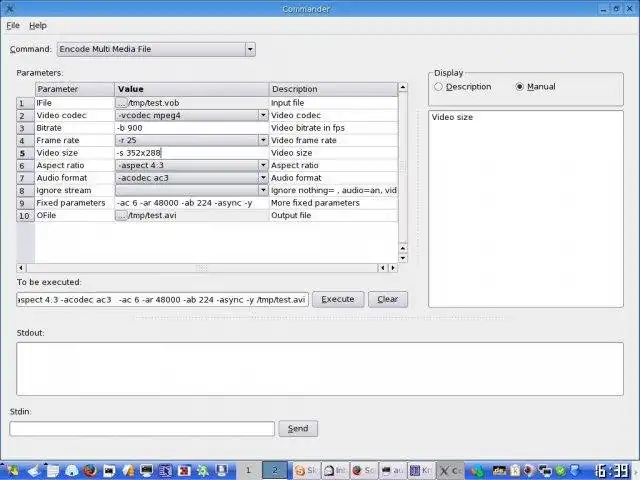
Task: Click the red square icon in the panel
Action: 184,471
